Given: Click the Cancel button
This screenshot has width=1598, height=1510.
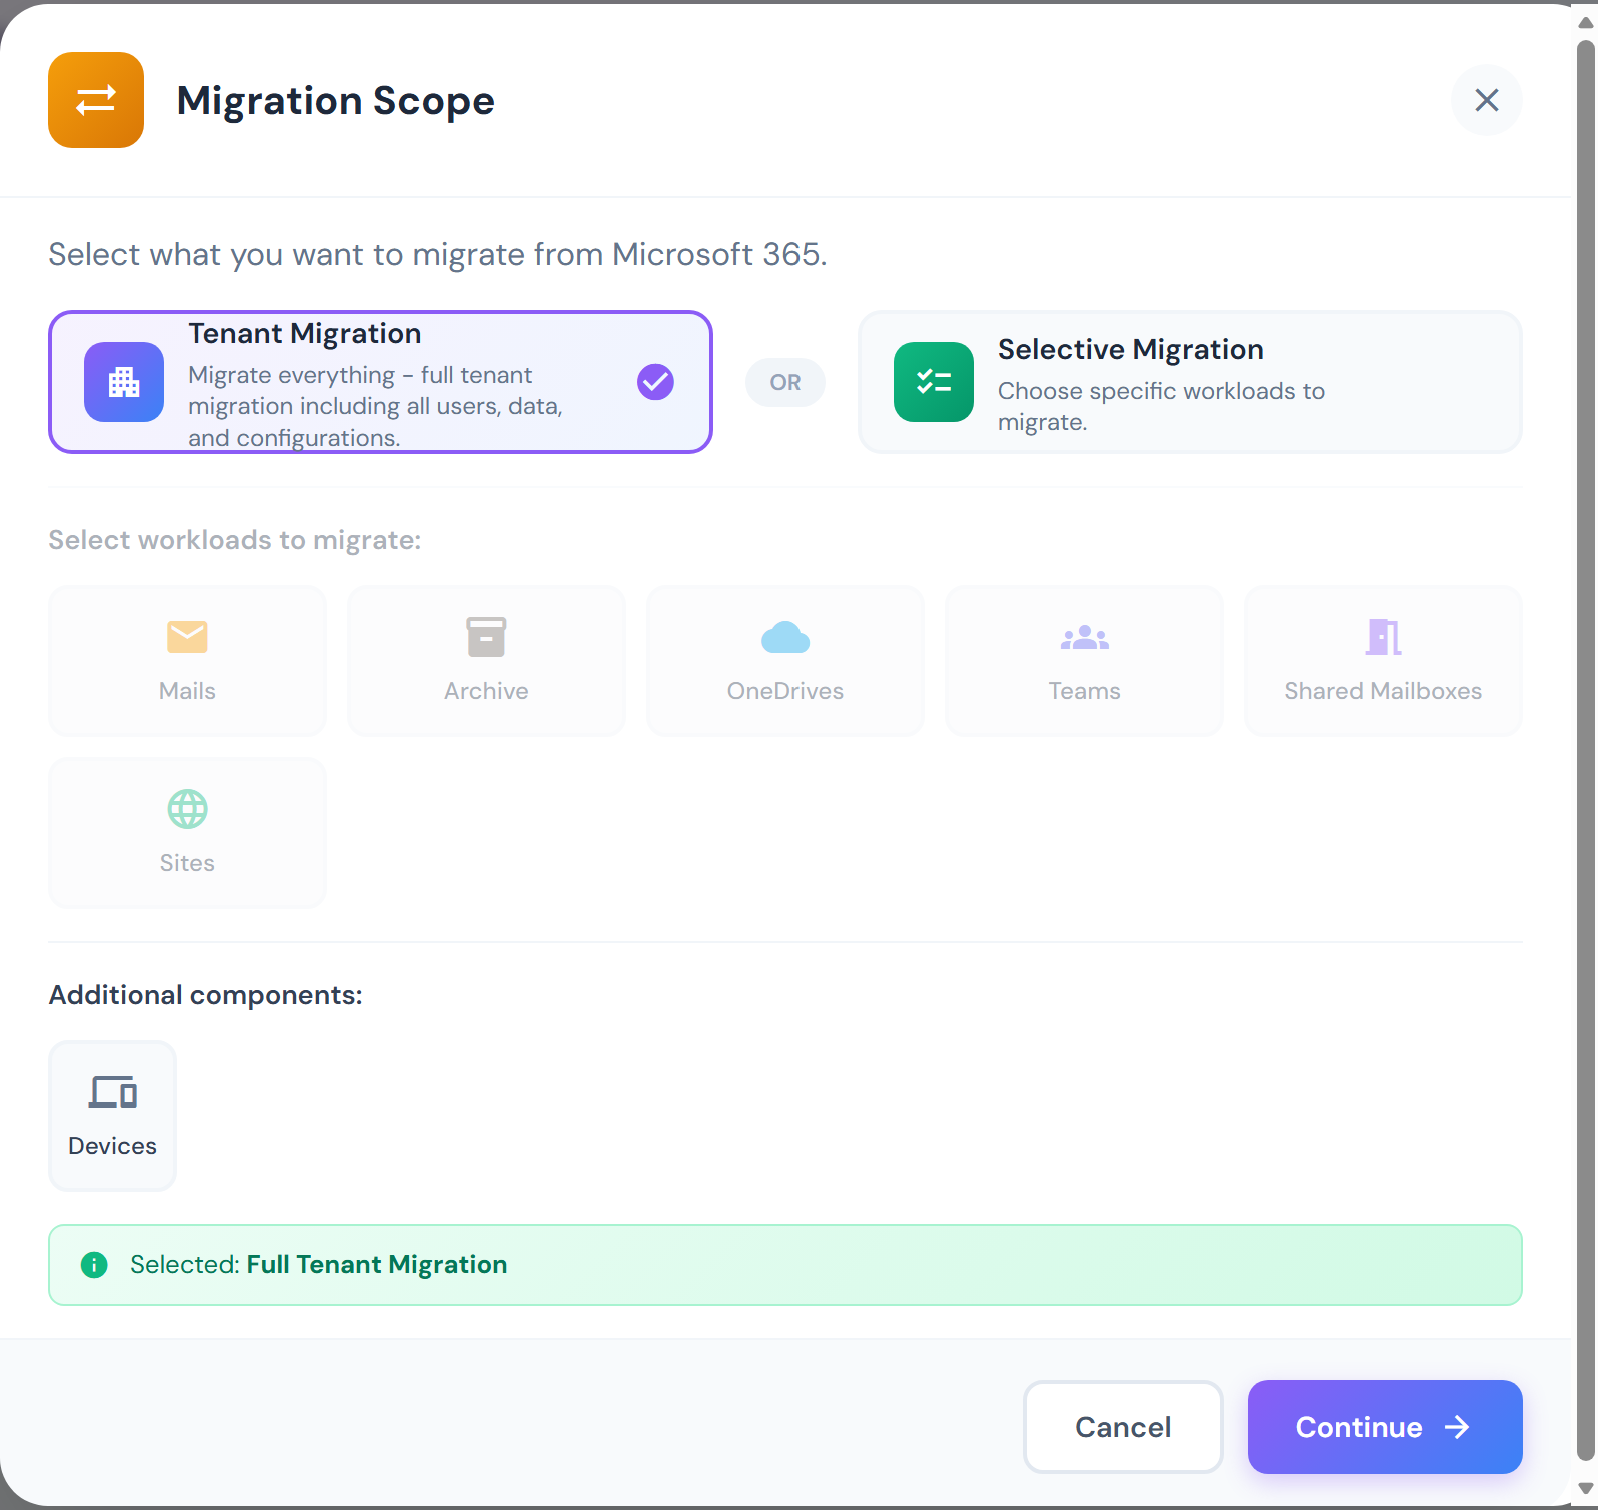Looking at the screenshot, I should coord(1123,1427).
